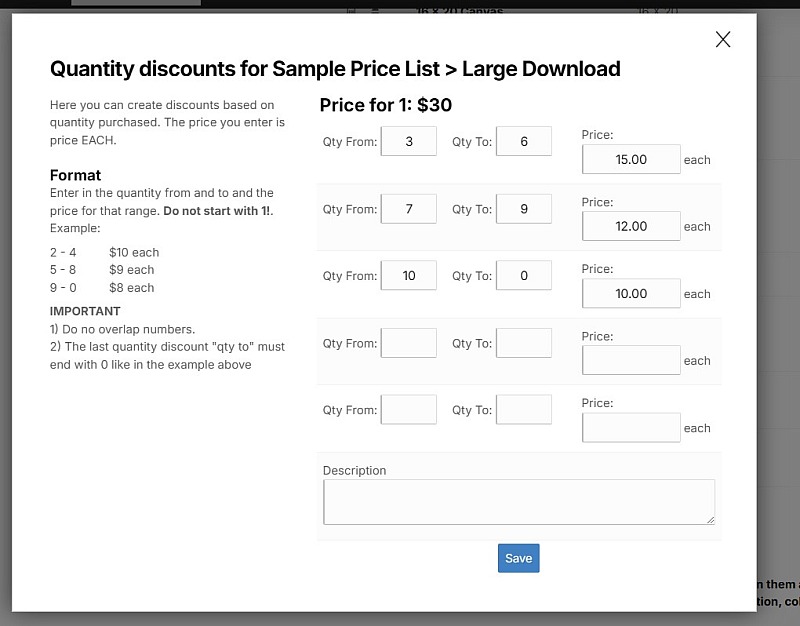Click the dialog title heading text
Image resolution: width=800 pixels, height=626 pixels.
coord(335,69)
